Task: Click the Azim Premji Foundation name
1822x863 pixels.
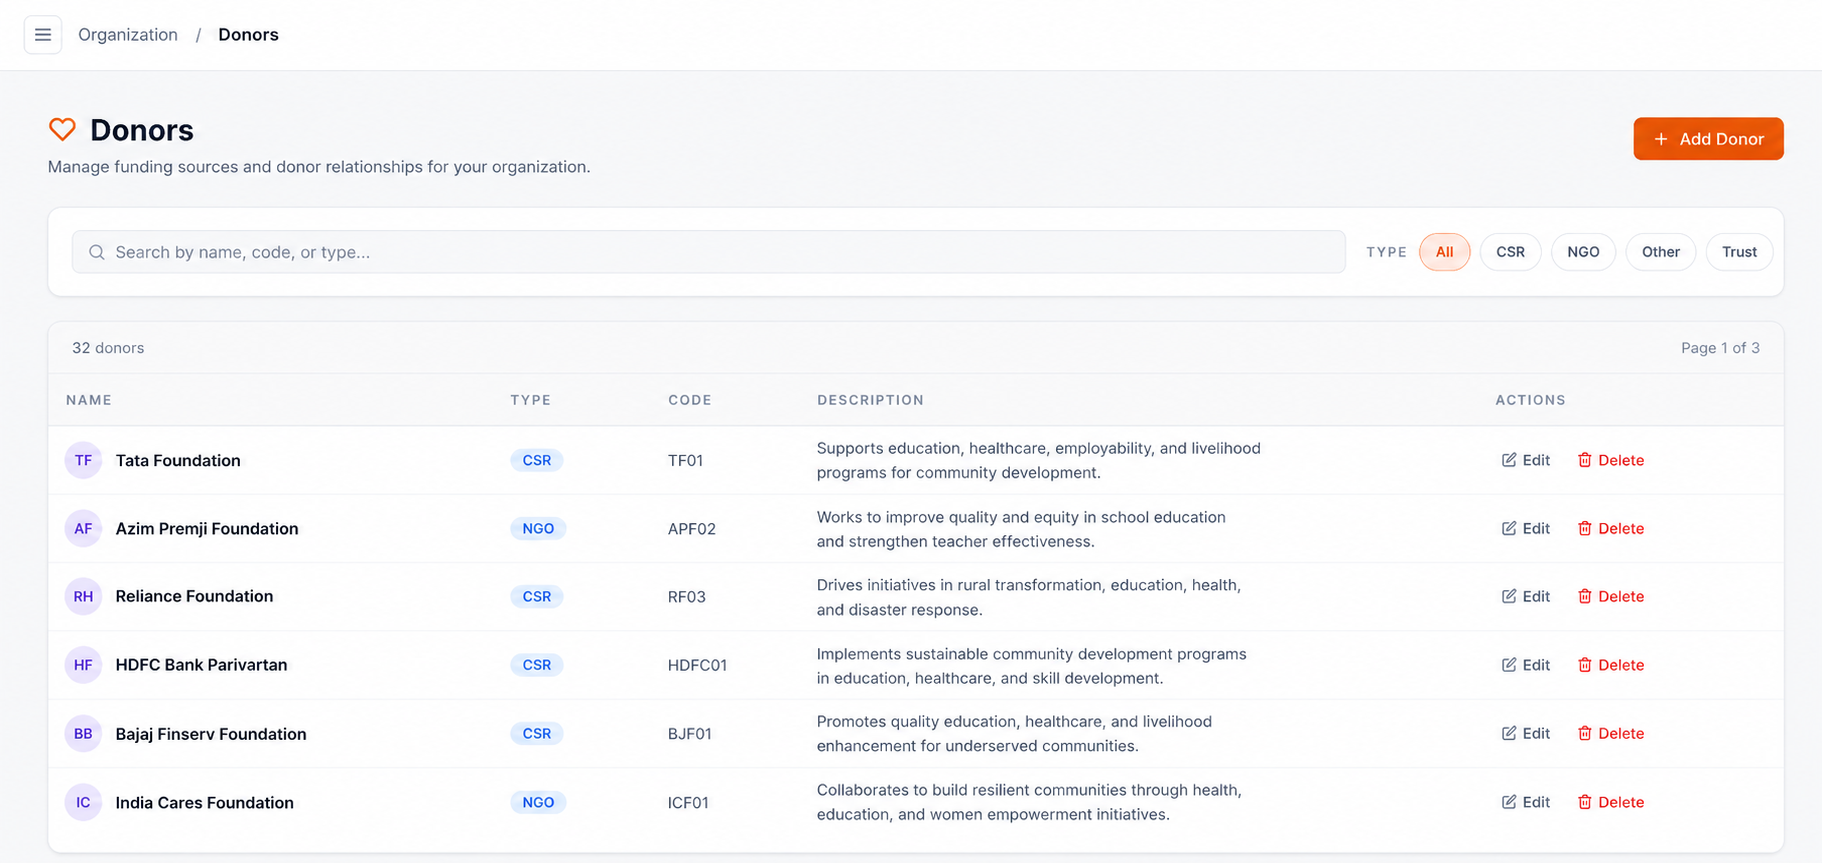Action: (x=207, y=528)
